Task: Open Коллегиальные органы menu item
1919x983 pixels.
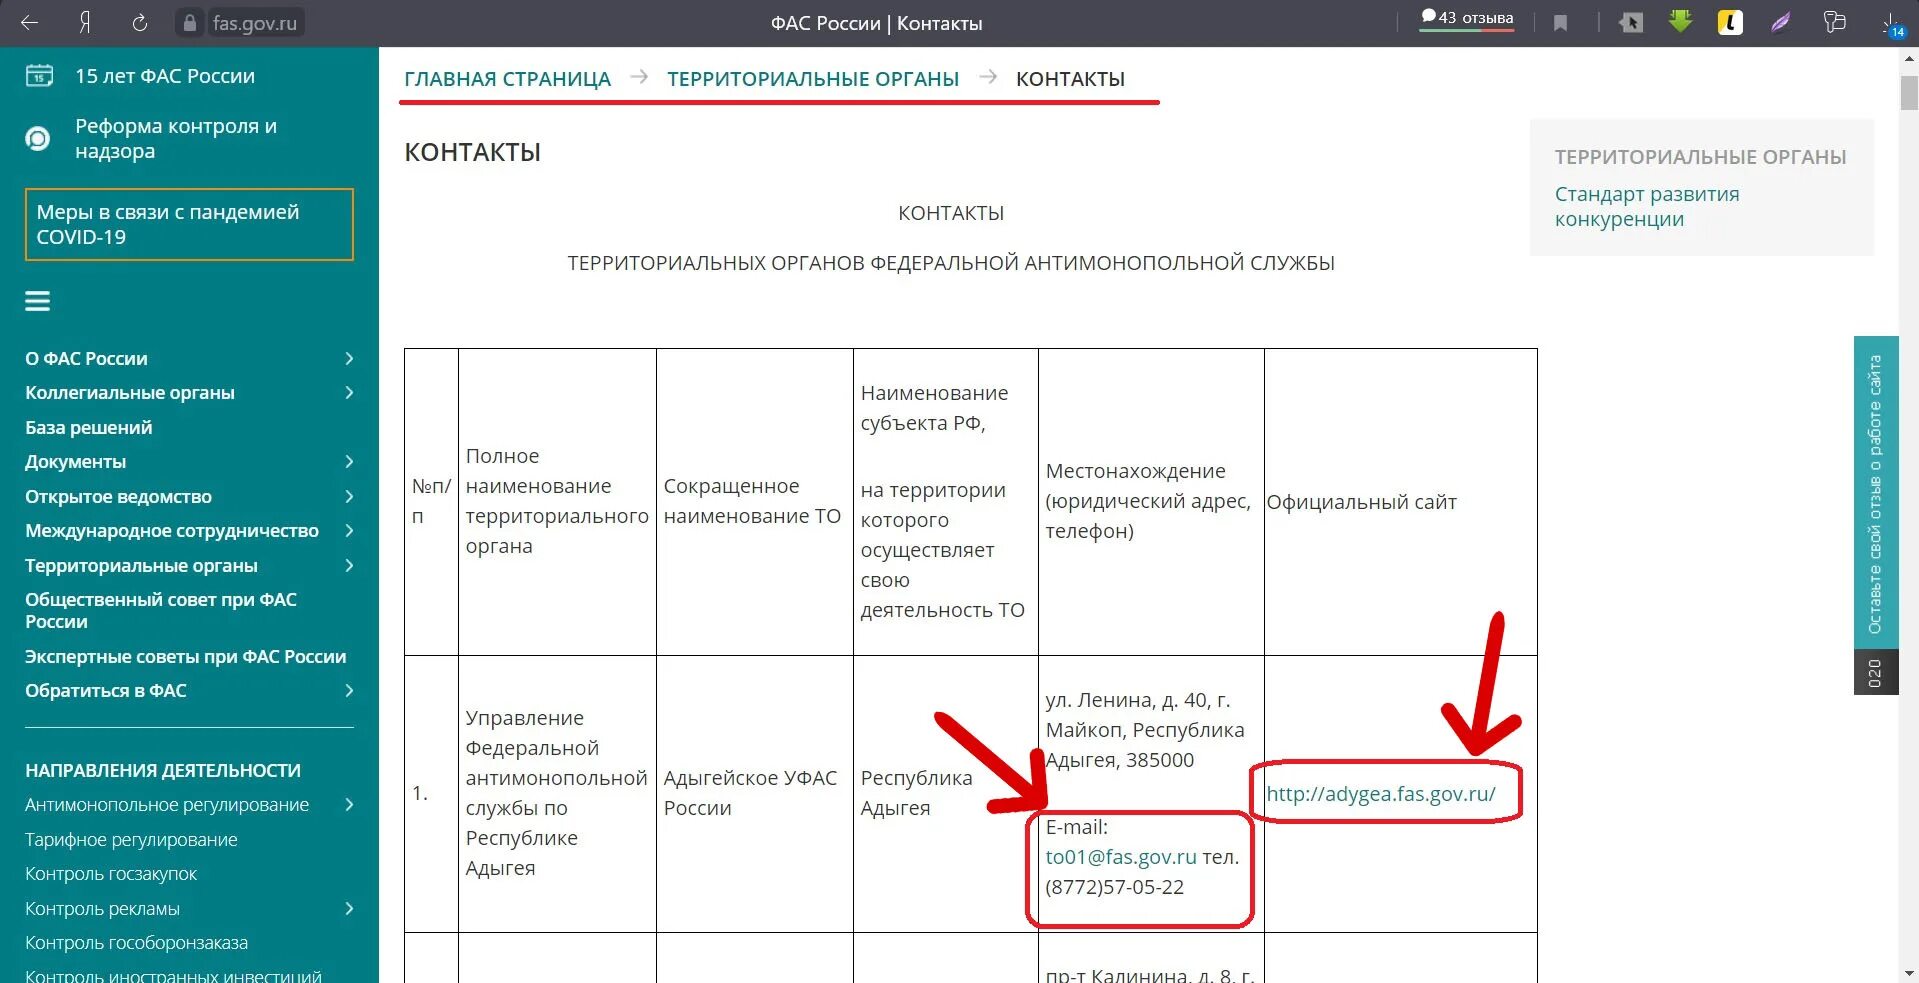Action: point(130,393)
